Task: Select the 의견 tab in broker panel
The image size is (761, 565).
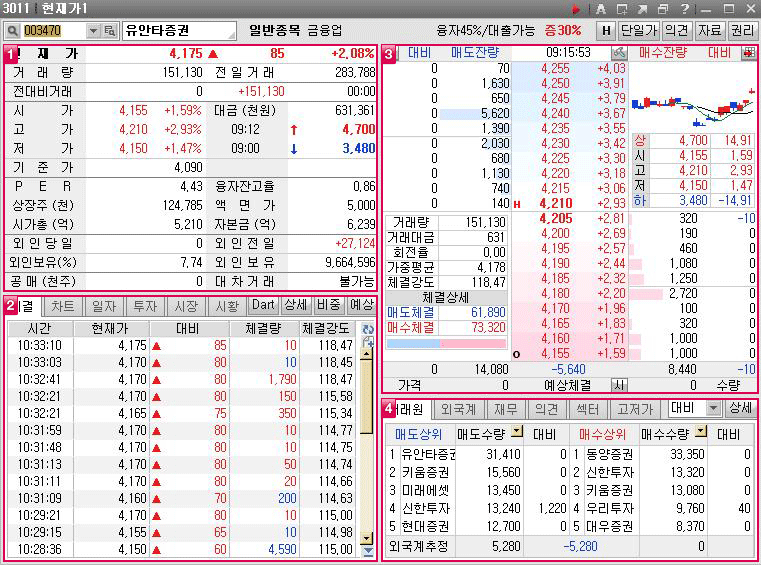Action: pos(546,409)
